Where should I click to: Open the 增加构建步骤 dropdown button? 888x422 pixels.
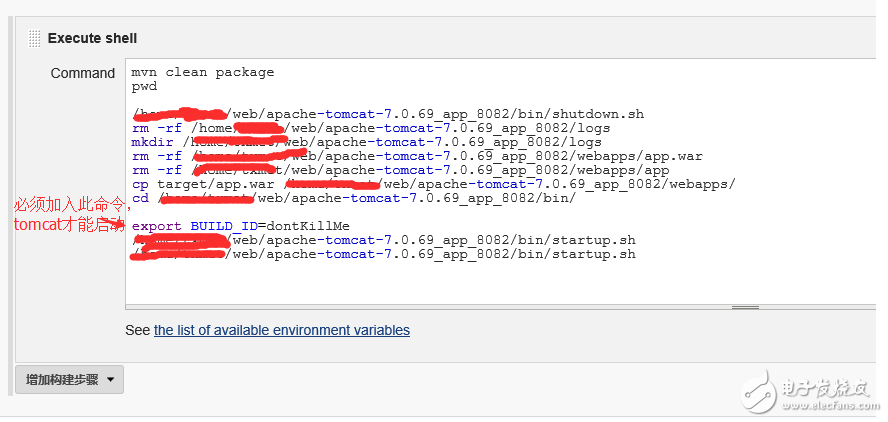click(69, 380)
